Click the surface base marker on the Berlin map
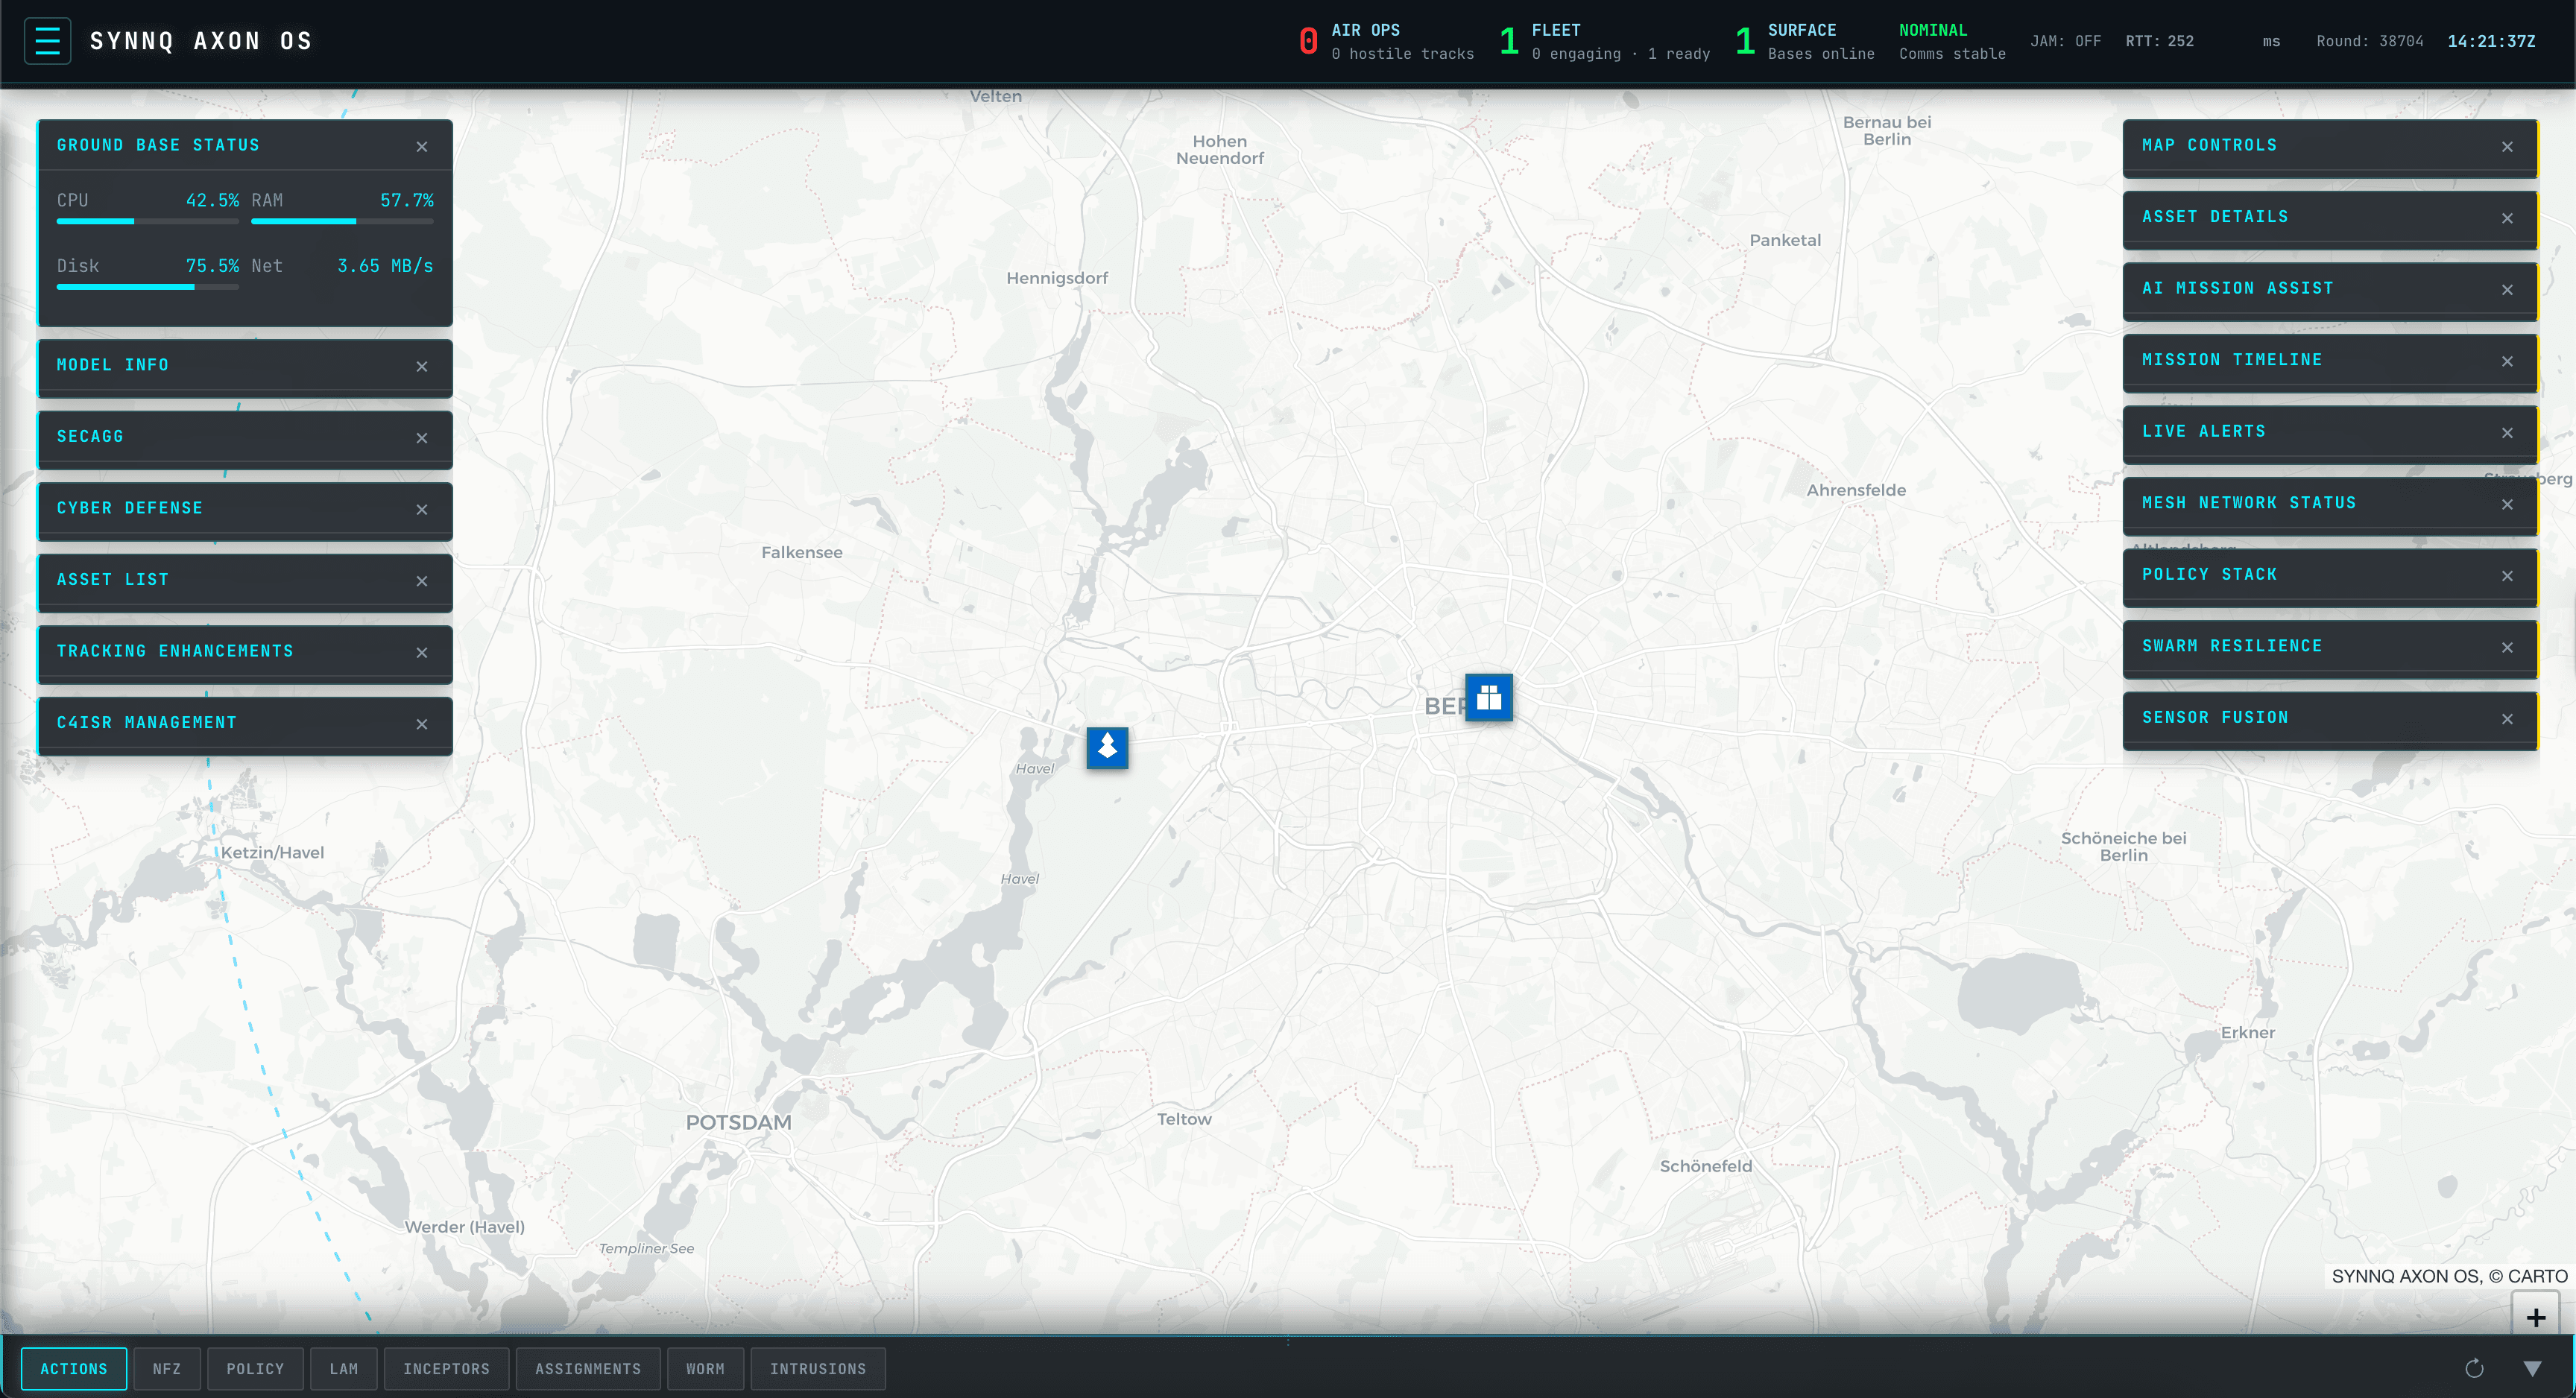Image resolution: width=2576 pixels, height=1398 pixels. point(1488,698)
